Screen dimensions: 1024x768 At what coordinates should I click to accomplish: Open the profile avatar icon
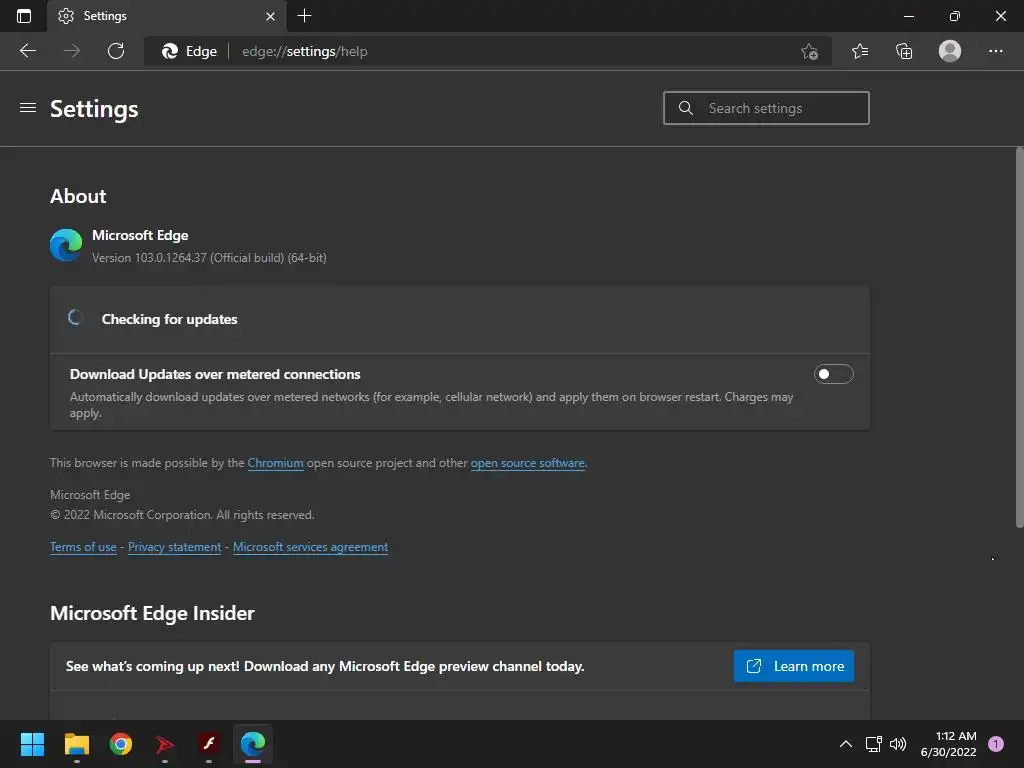coord(950,51)
